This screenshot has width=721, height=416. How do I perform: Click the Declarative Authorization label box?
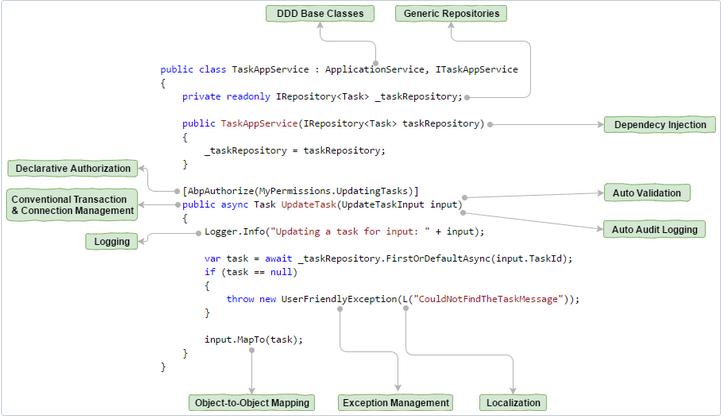[x=73, y=168]
